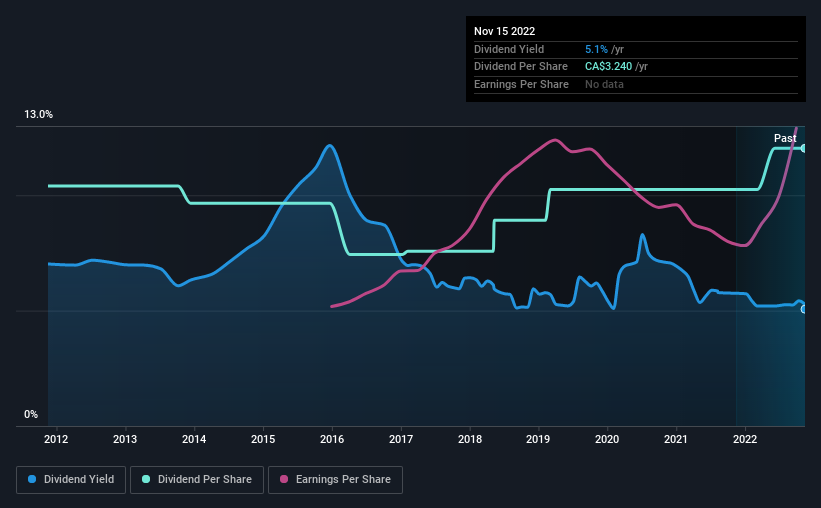821x508 pixels.
Task: Click the Past label in the chart
Action: point(785,138)
